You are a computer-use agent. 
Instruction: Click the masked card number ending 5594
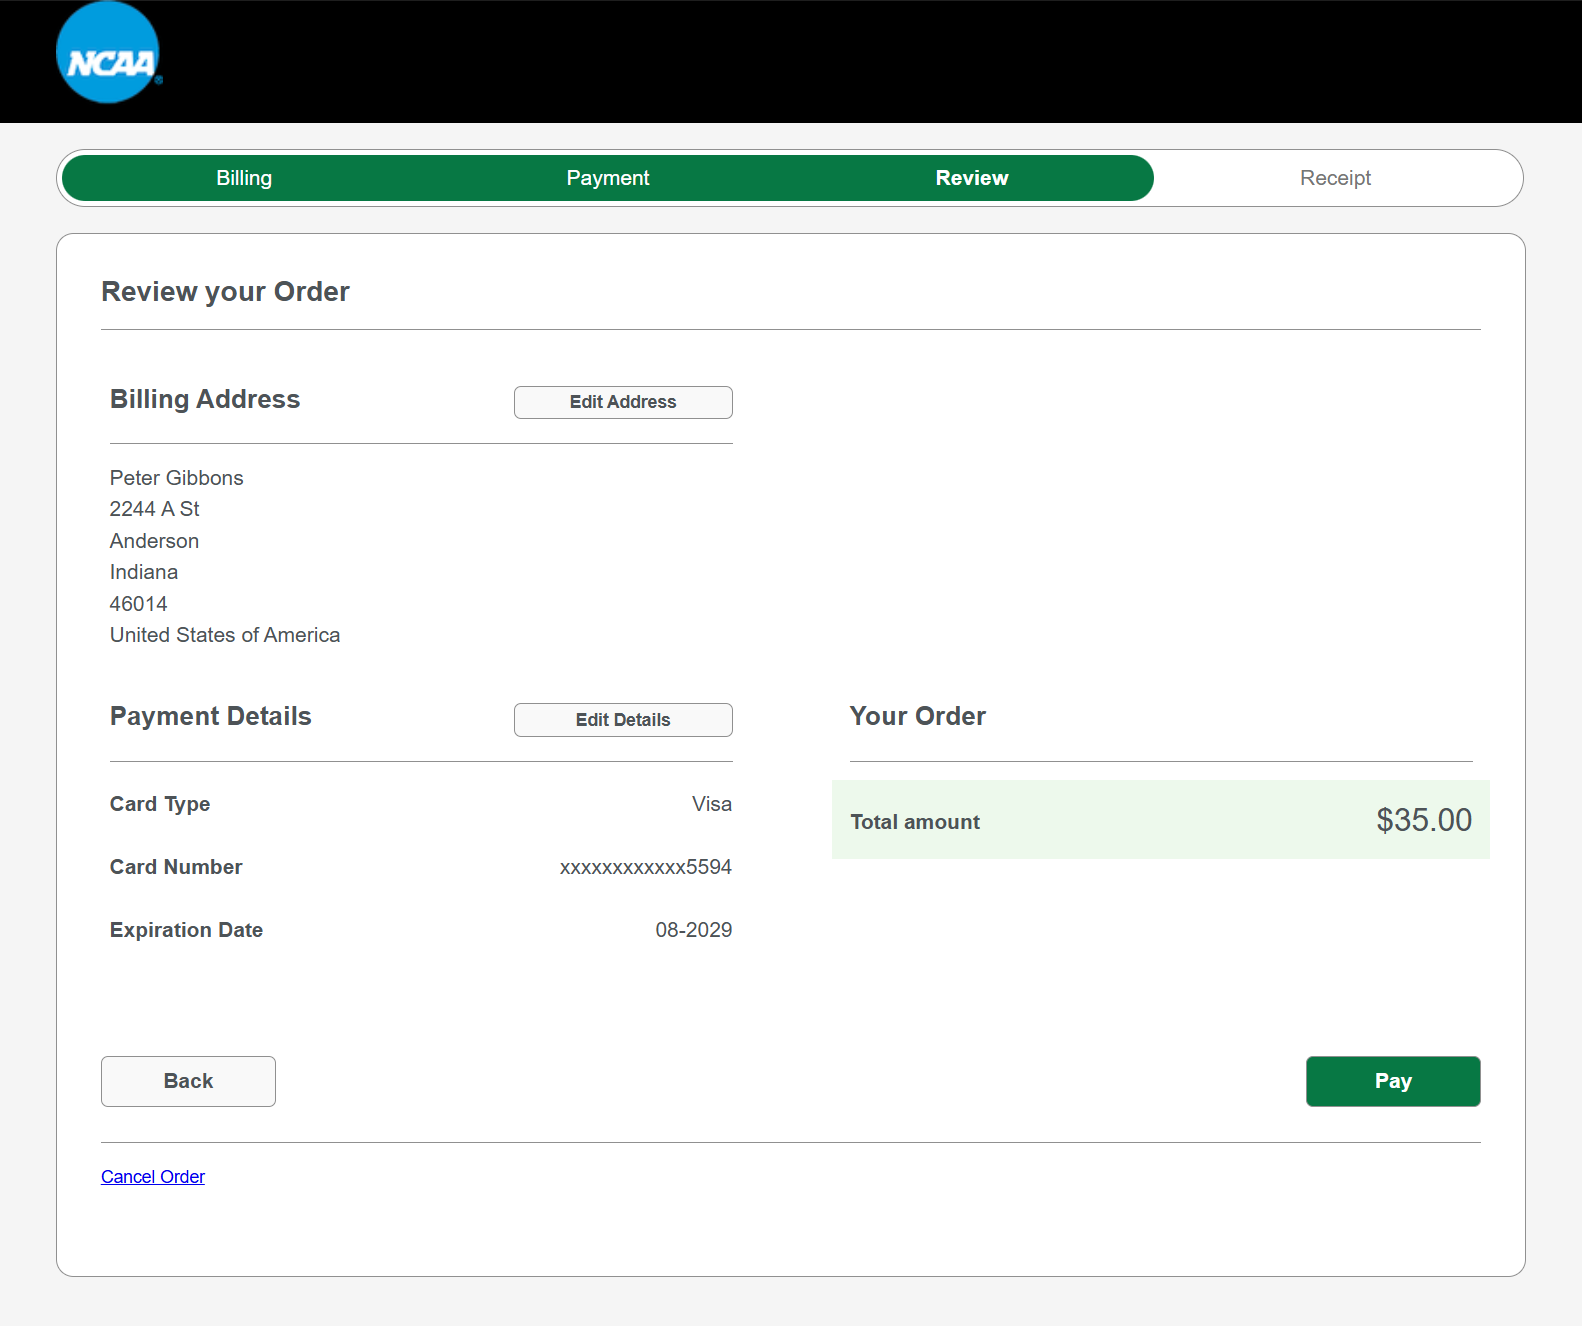pos(646,867)
